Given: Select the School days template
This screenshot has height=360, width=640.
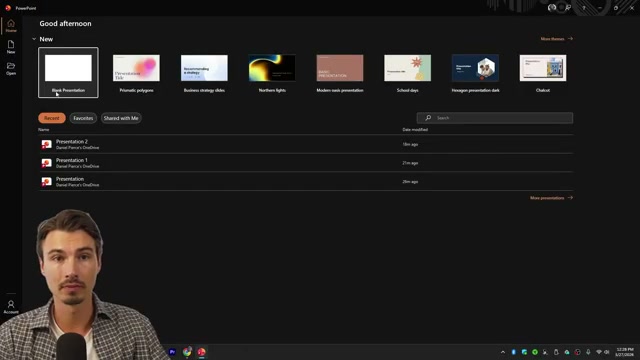Looking at the screenshot, I should [x=407, y=73].
